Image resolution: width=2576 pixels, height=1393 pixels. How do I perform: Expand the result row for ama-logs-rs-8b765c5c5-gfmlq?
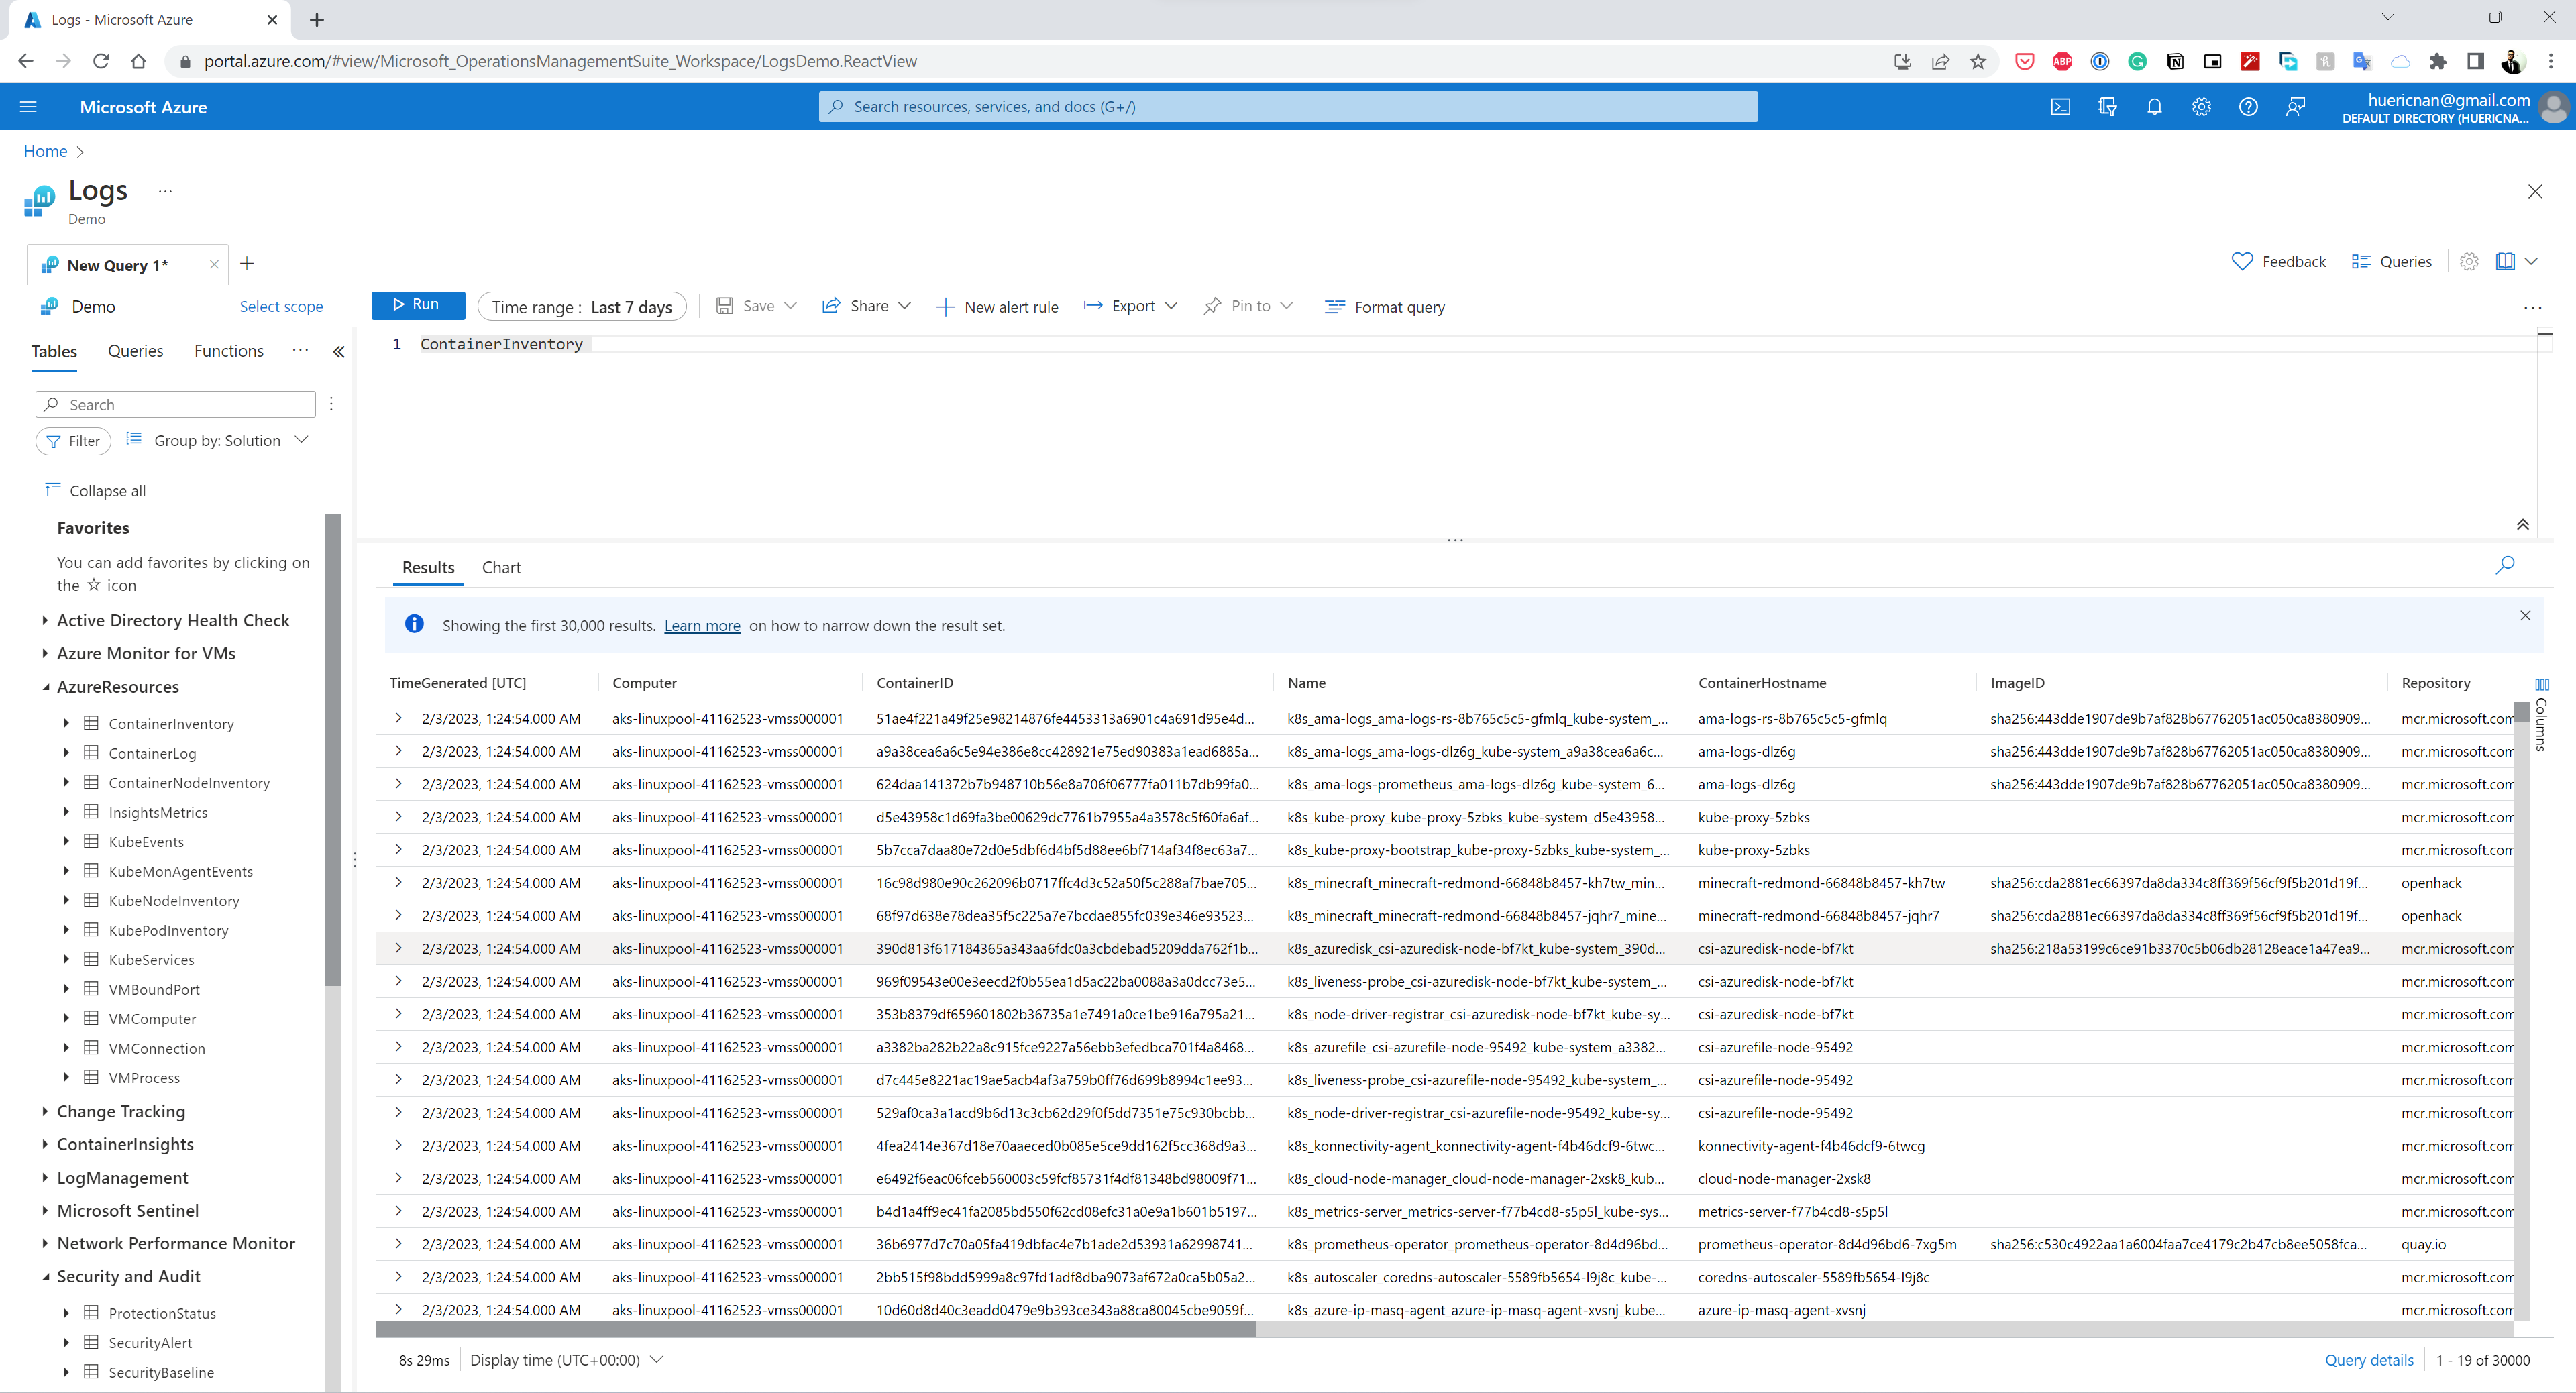pyautogui.click(x=398, y=718)
